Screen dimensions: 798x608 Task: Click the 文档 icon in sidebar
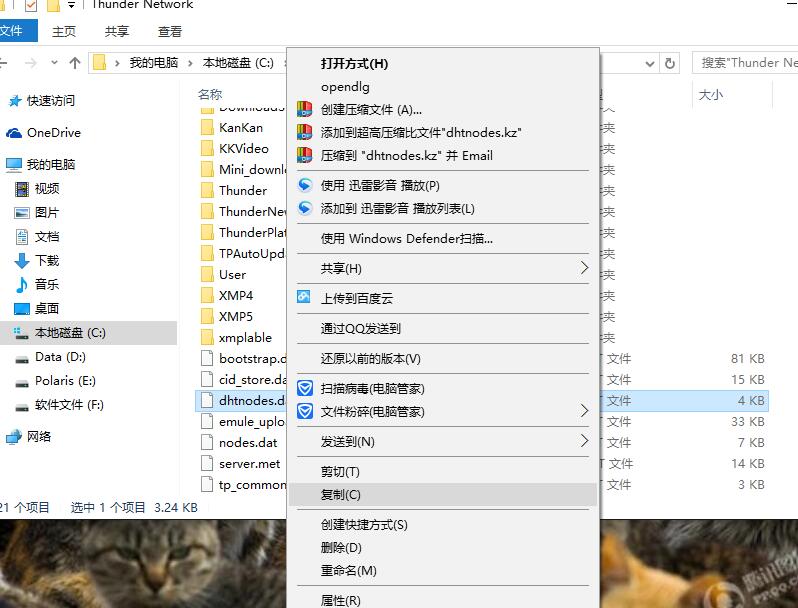tap(22, 237)
